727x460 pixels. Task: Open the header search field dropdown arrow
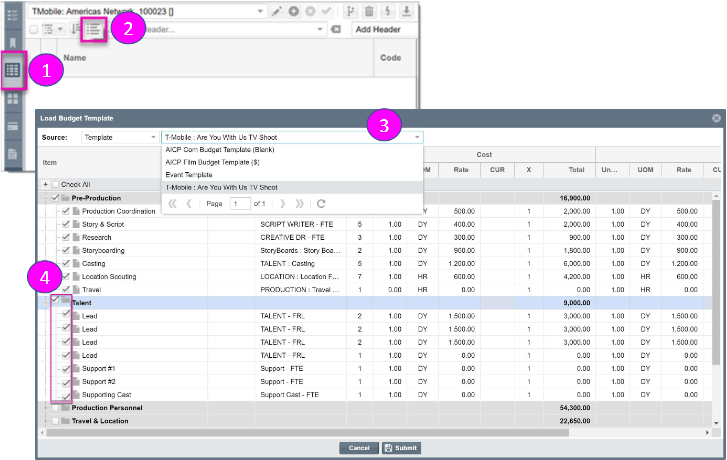tap(320, 30)
